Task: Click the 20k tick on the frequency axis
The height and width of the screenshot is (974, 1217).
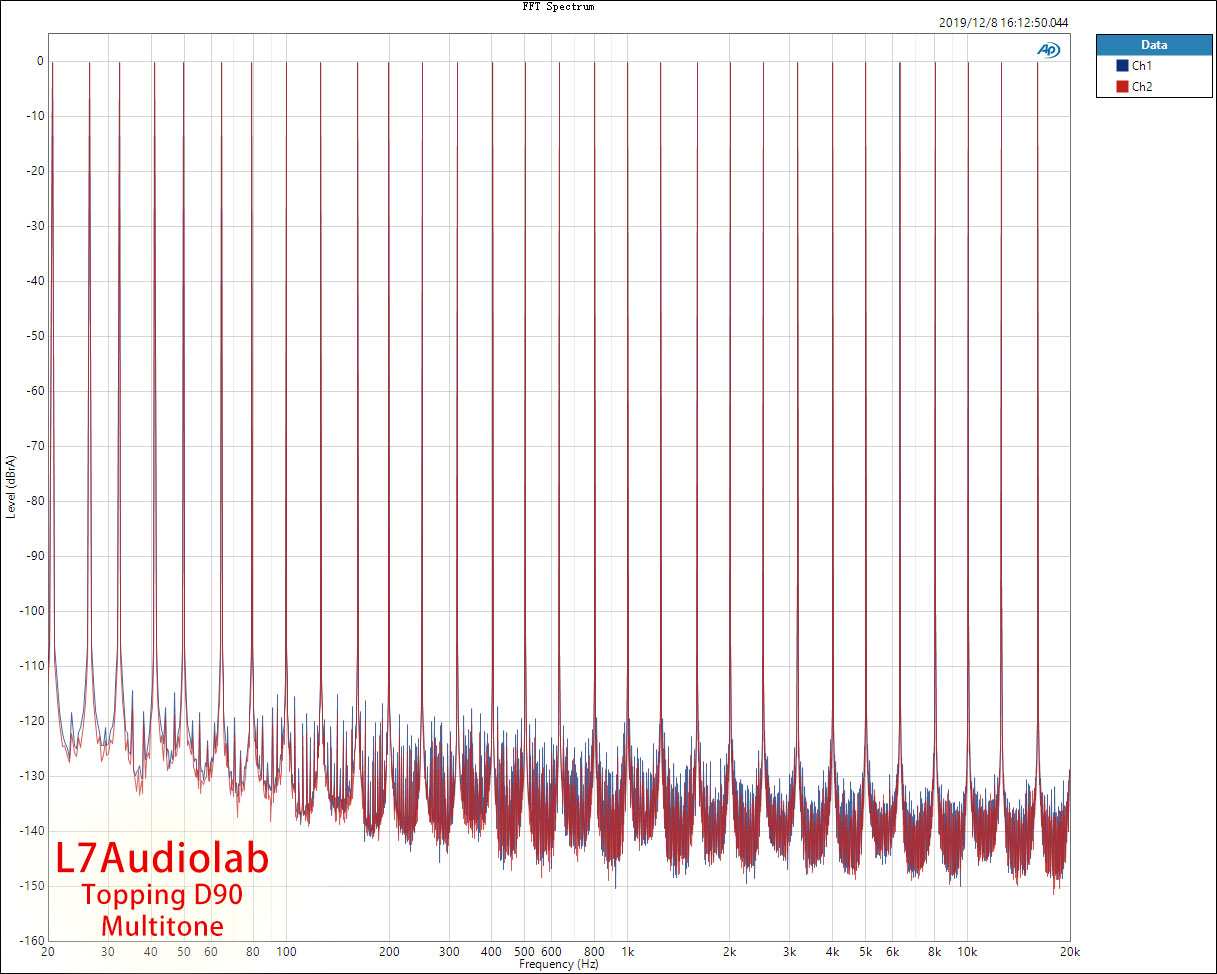Action: (x=1070, y=952)
